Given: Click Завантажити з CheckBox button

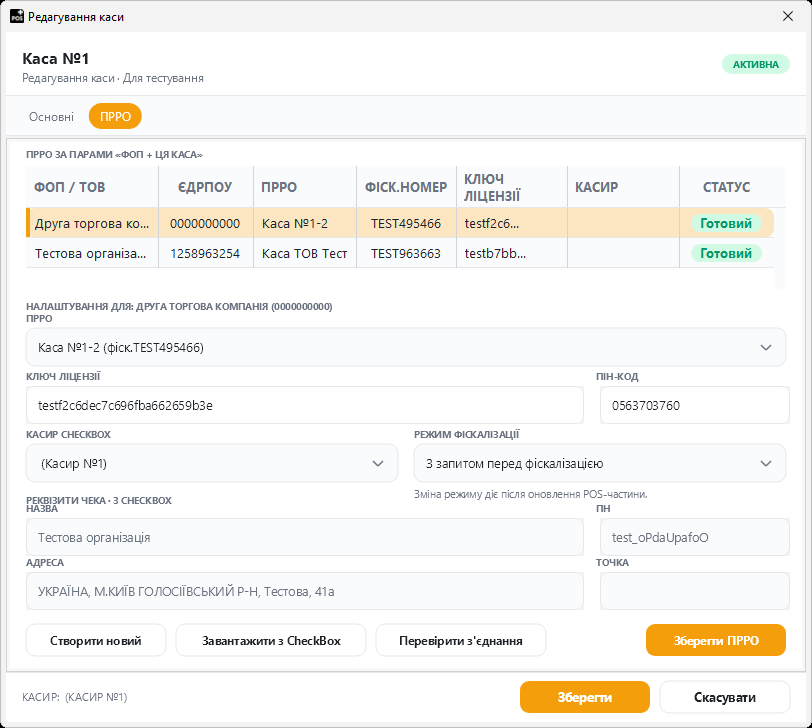Looking at the screenshot, I should point(271,640).
